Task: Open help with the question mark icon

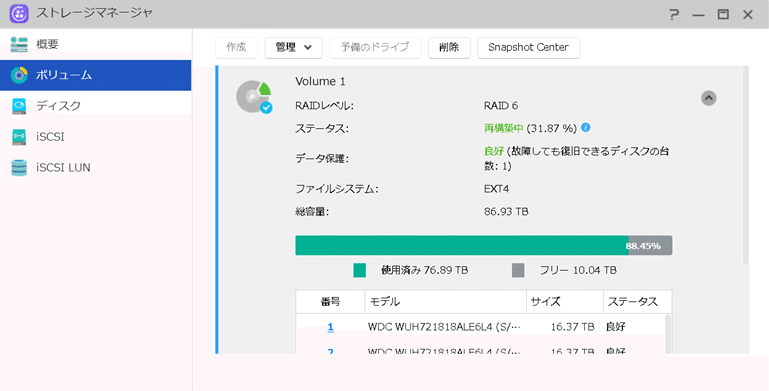Action: [674, 14]
